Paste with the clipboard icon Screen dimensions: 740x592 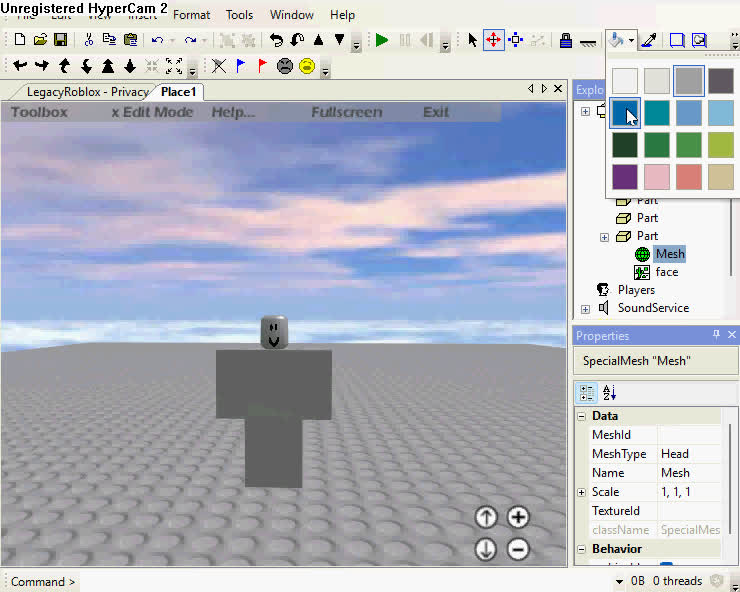coord(130,40)
